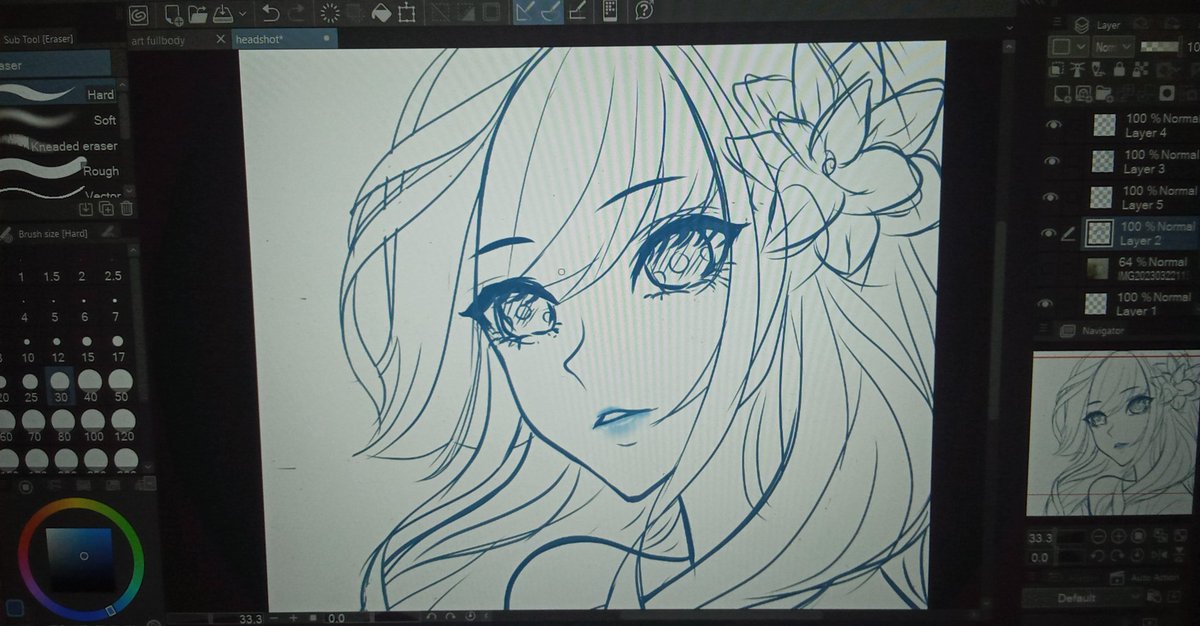This screenshot has width=1200, height=626.
Task: Toggle the lock layer icon
Action: 1119,70
